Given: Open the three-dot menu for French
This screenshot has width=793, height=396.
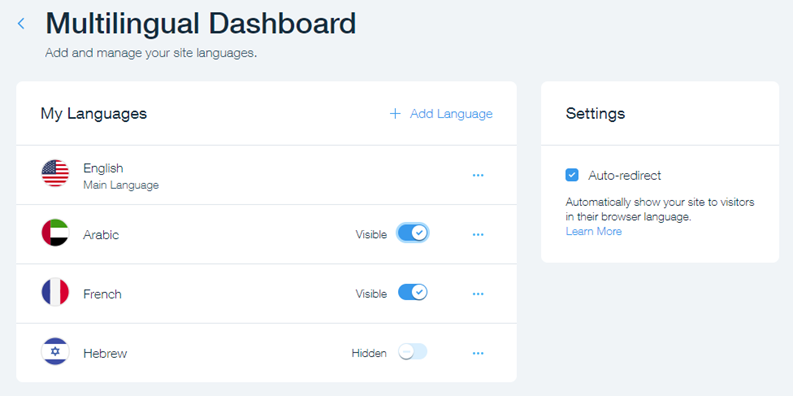Looking at the screenshot, I should pos(478,294).
